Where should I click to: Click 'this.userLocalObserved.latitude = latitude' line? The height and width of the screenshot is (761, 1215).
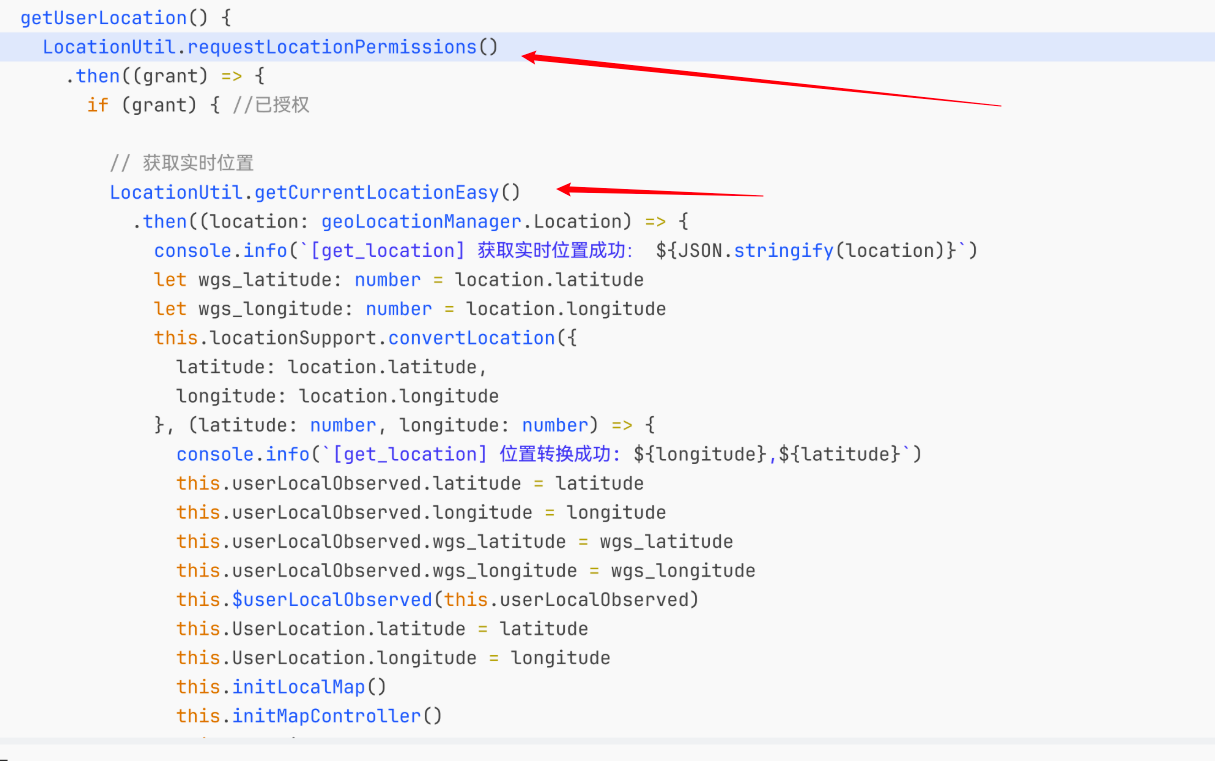[x=410, y=483]
